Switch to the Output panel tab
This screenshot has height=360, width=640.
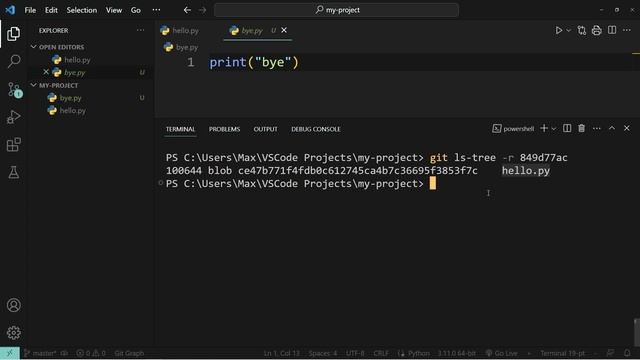[265, 129]
